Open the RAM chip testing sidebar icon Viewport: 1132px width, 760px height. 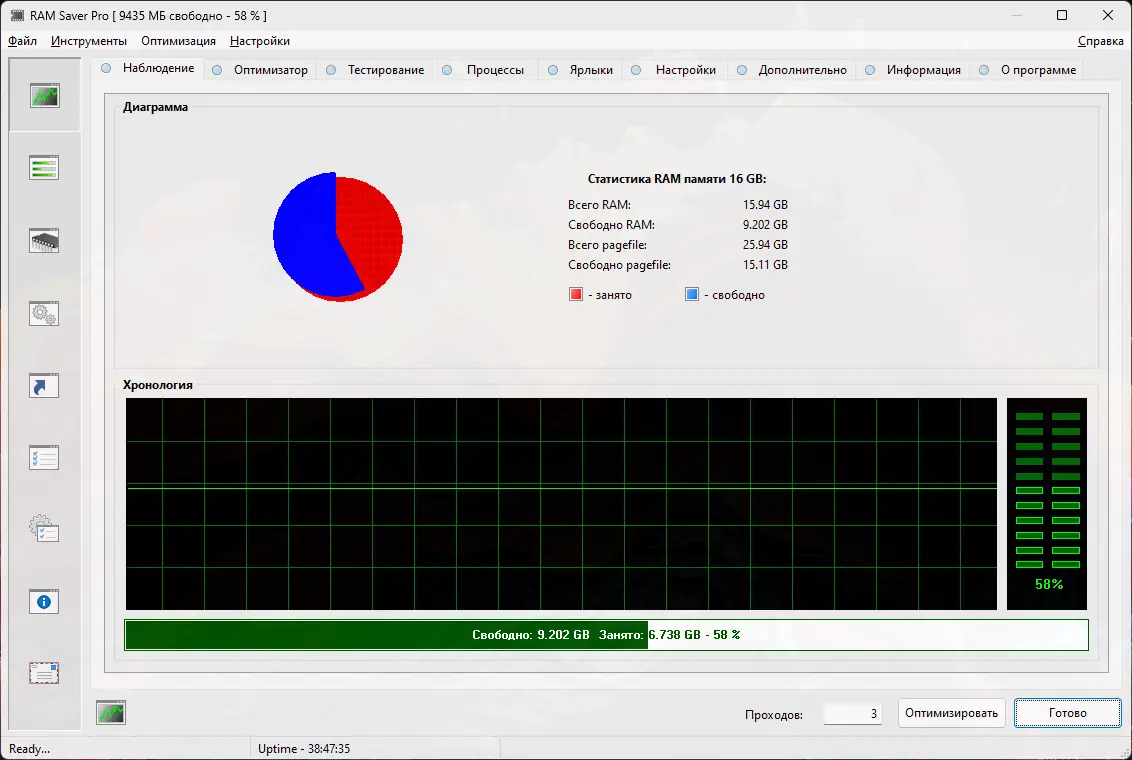44,240
